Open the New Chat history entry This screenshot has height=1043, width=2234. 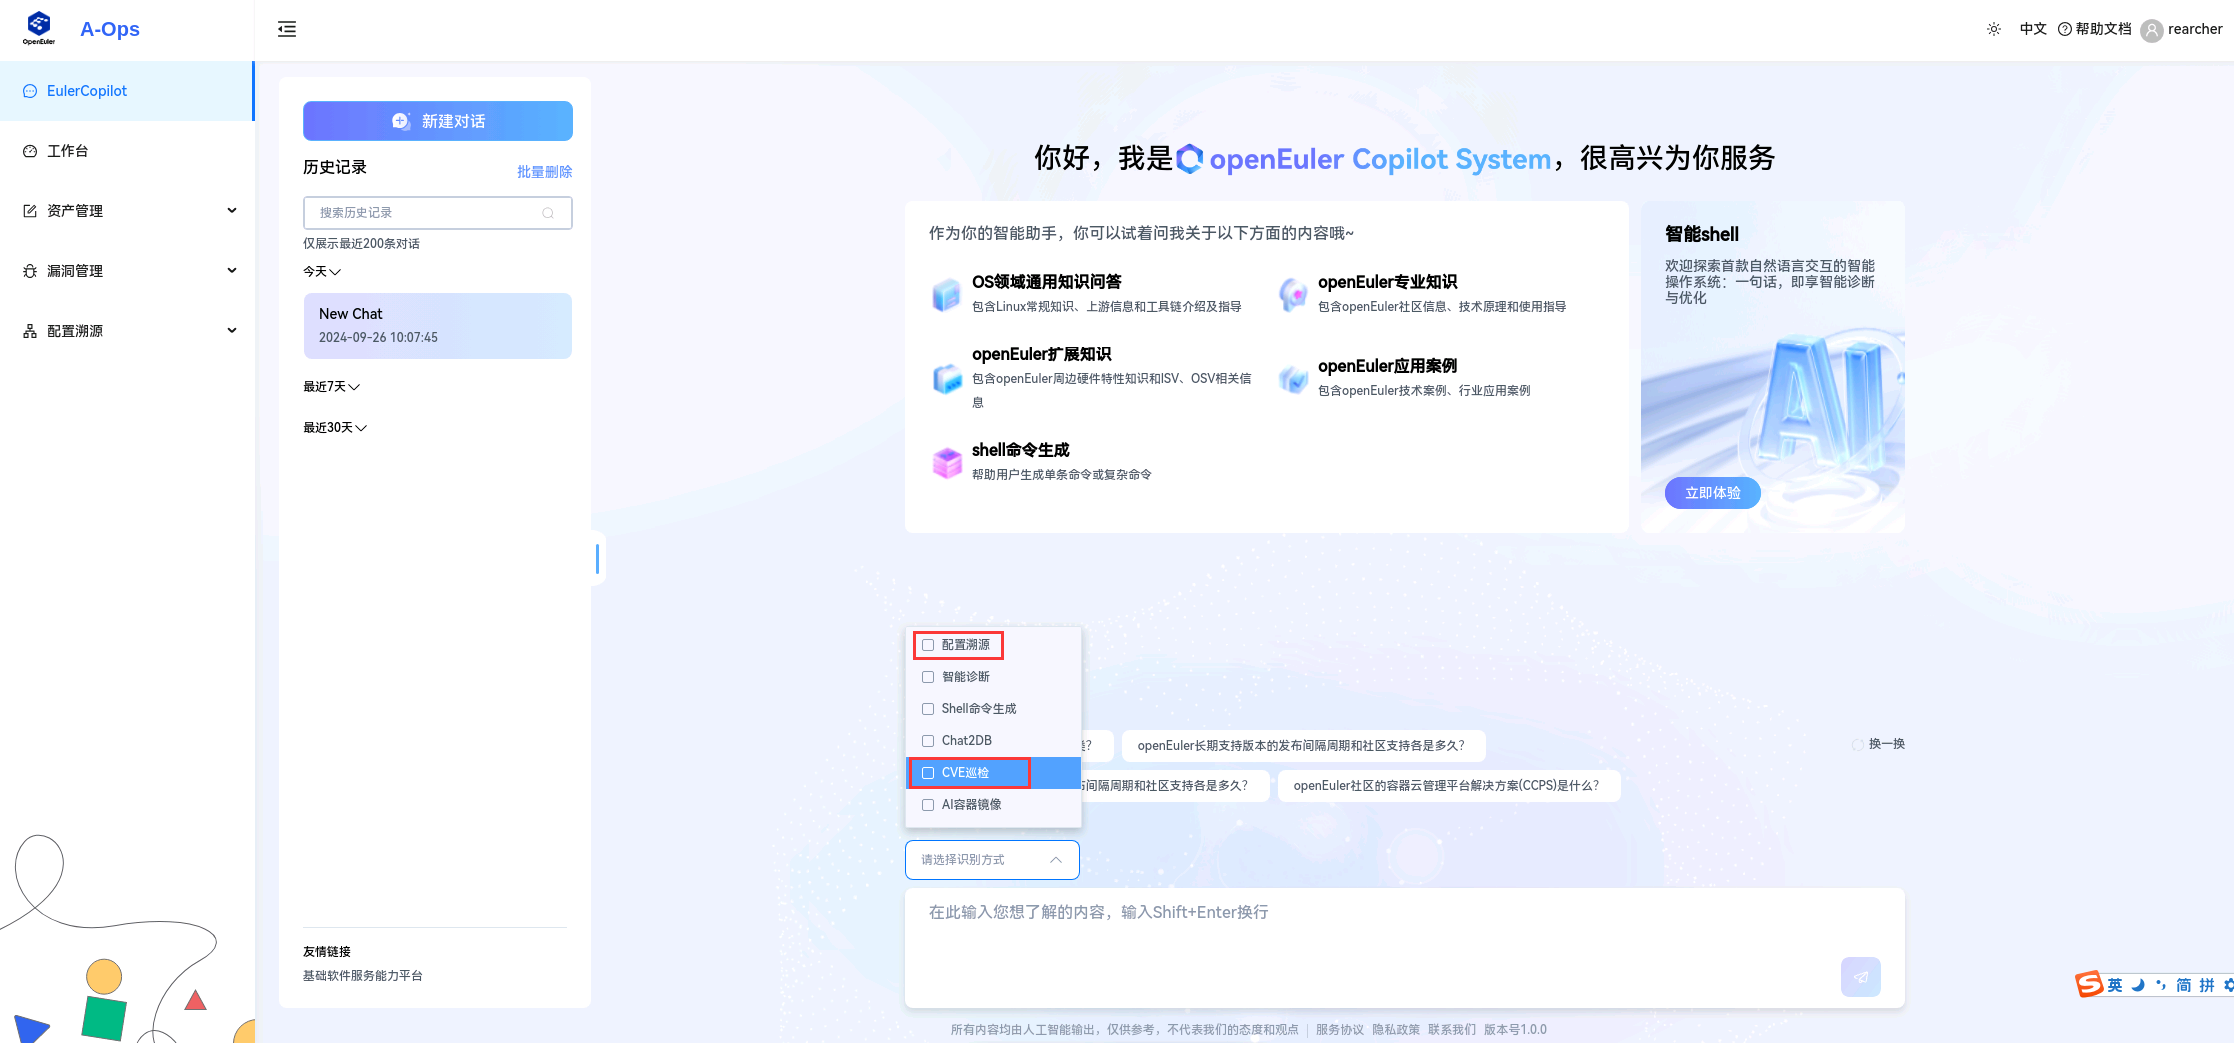coord(438,326)
